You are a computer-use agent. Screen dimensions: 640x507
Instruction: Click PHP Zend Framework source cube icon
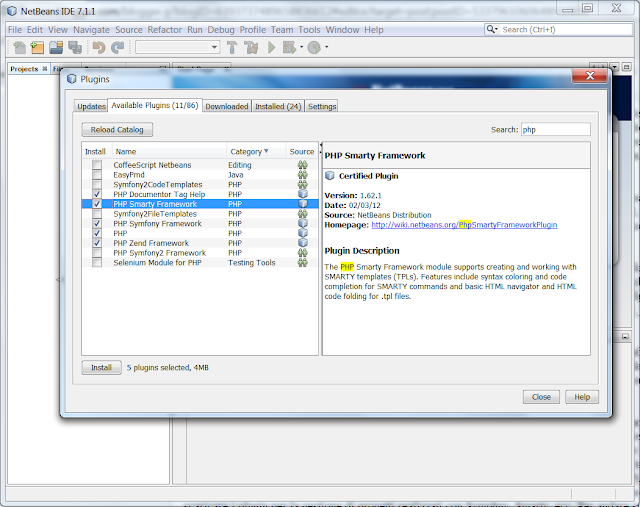pos(302,243)
